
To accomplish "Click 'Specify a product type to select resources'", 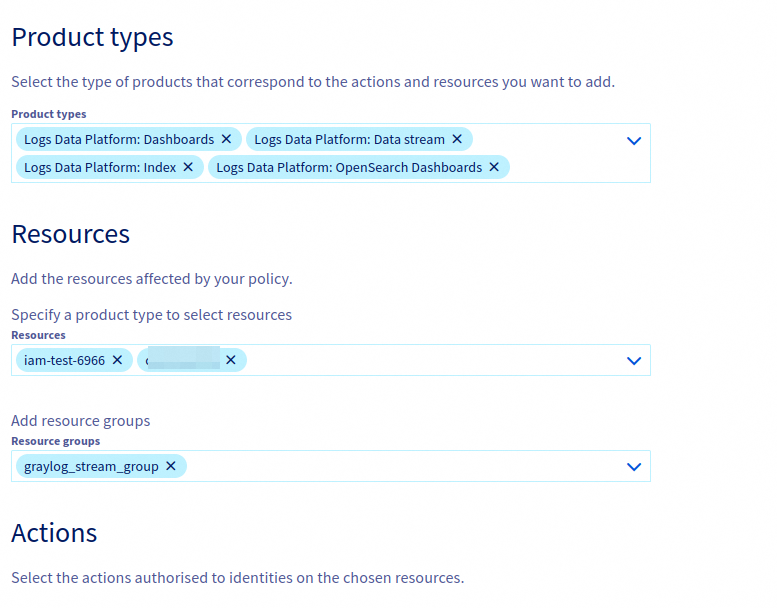I will click(x=152, y=315).
